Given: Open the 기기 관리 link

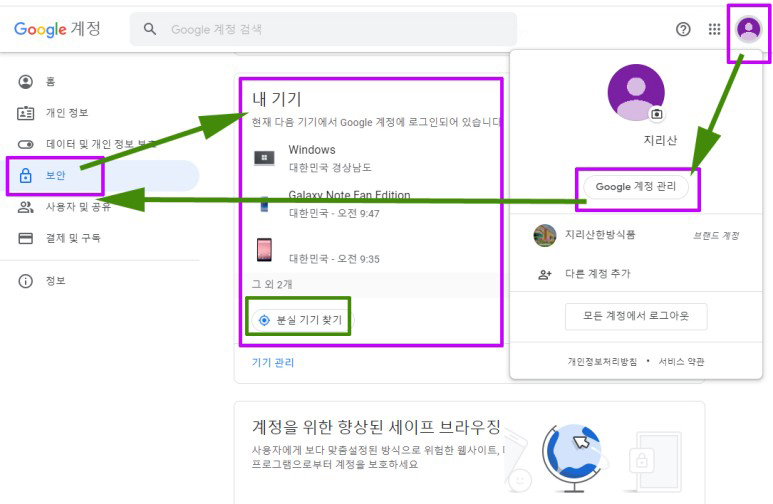Looking at the screenshot, I should (x=273, y=362).
